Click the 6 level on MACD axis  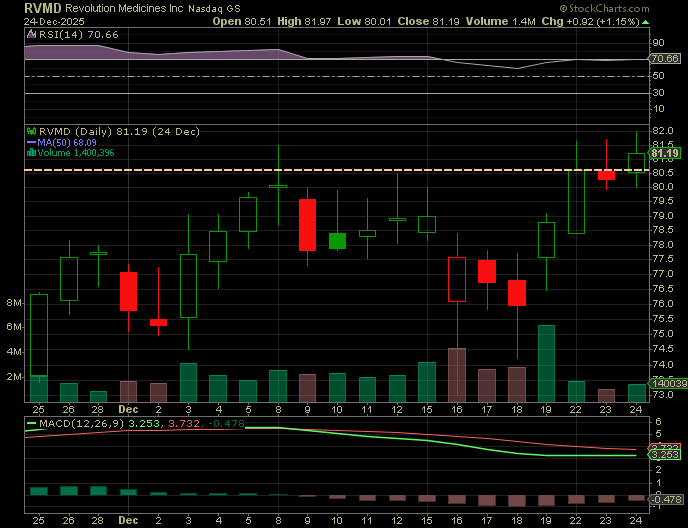(658, 421)
